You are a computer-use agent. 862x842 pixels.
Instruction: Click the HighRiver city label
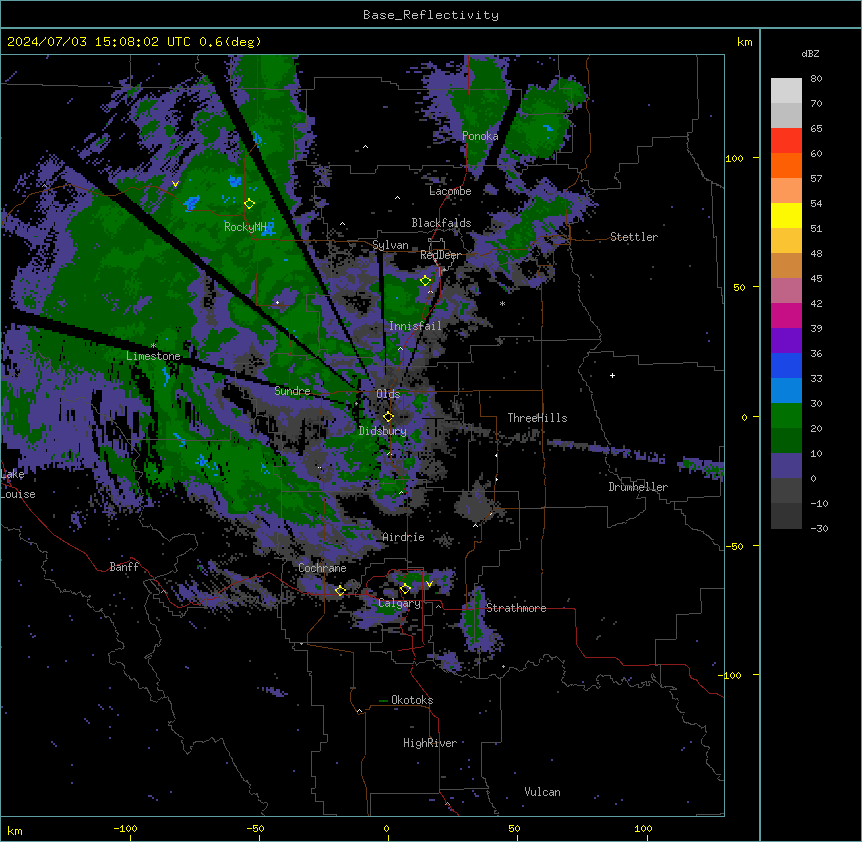click(430, 743)
